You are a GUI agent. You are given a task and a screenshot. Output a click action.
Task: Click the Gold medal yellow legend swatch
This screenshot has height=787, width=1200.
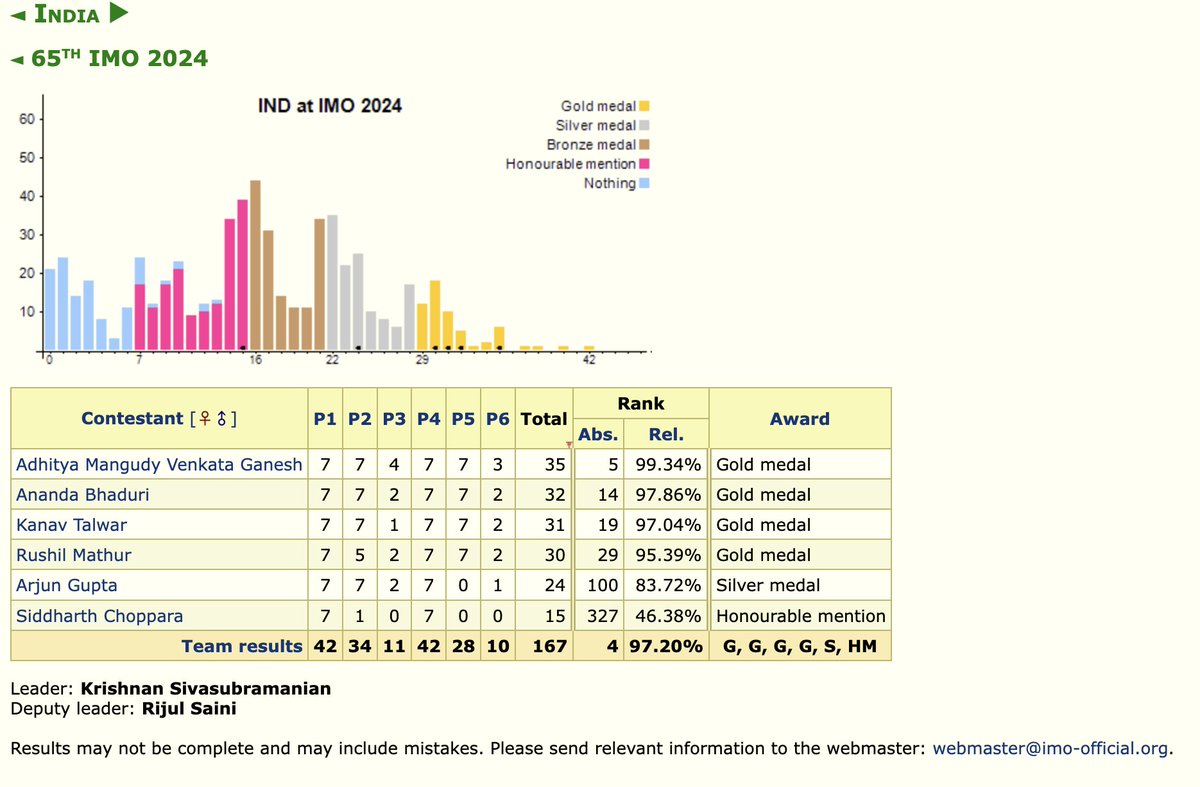645,106
